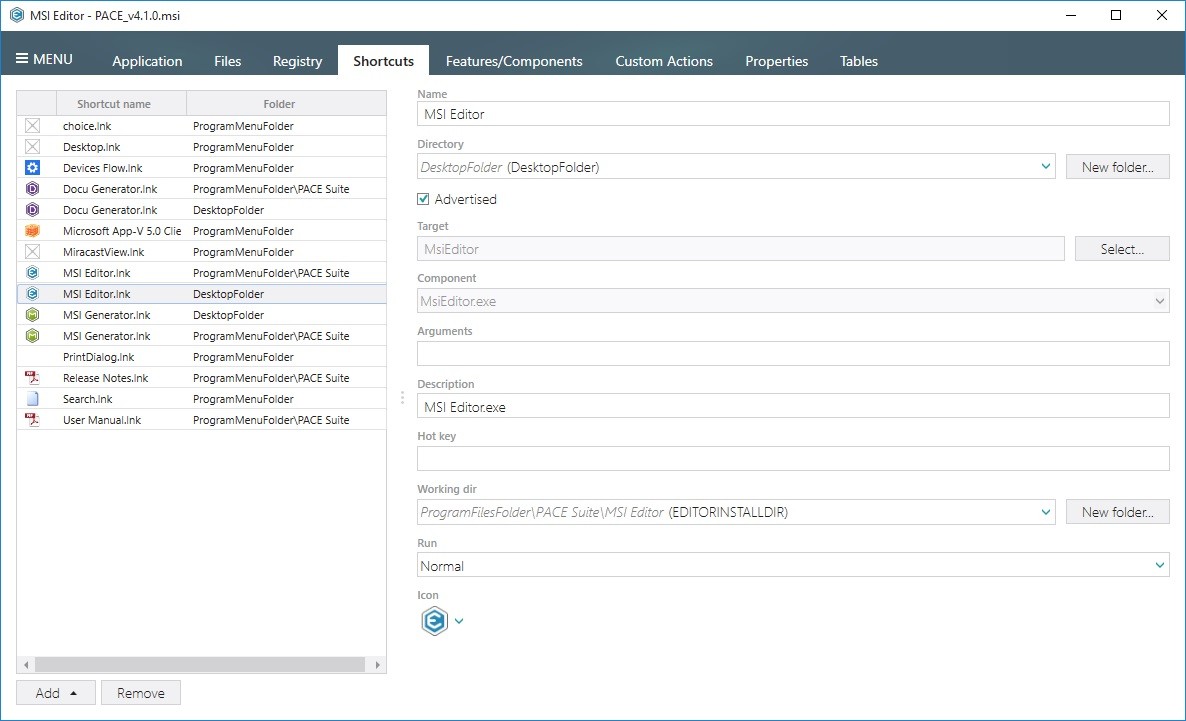This screenshot has width=1186, height=721.
Task: Select the Release Notes.lnk row
Action: coord(201,378)
